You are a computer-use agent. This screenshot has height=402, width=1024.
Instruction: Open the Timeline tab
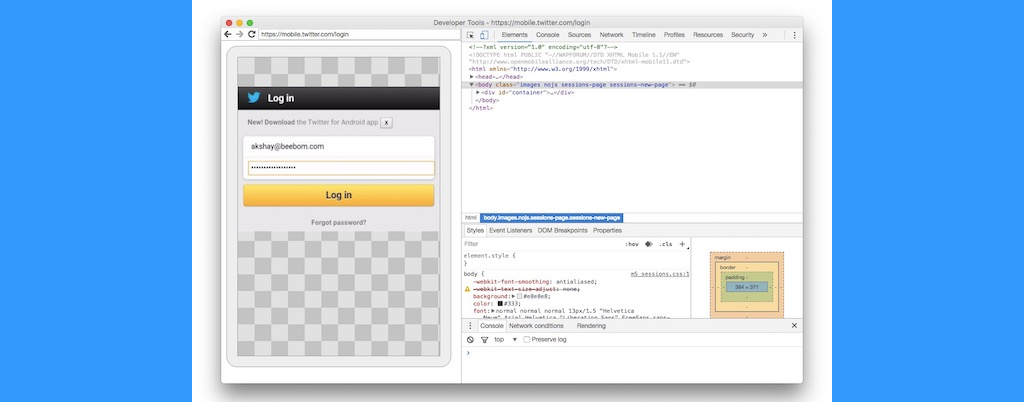[x=643, y=35]
